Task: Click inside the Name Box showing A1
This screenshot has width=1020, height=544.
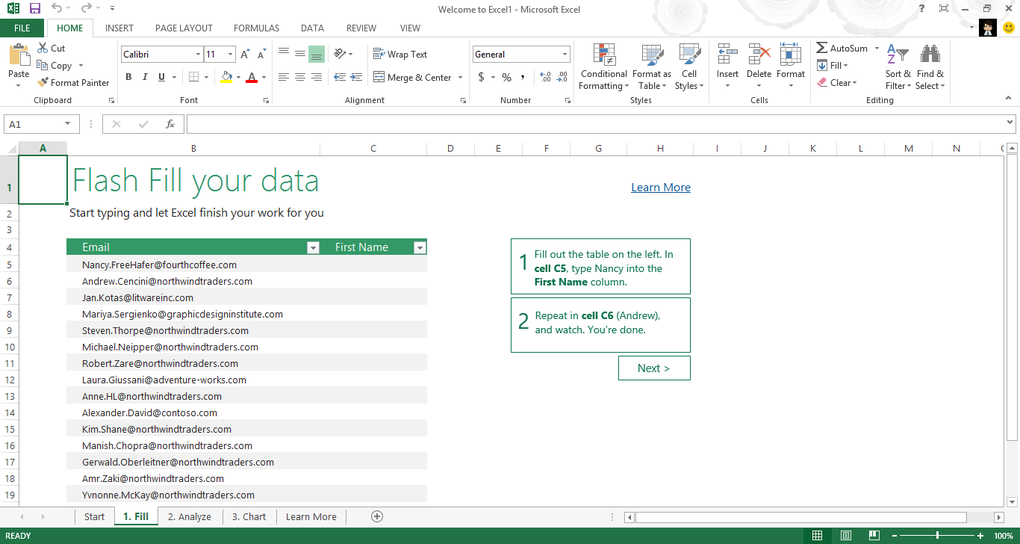Action: [35, 124]
